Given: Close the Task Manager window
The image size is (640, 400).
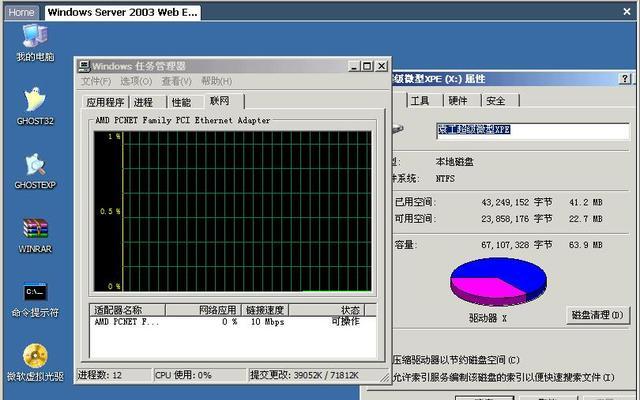Looking at the screenshot, I should click(x=382, y=66).
